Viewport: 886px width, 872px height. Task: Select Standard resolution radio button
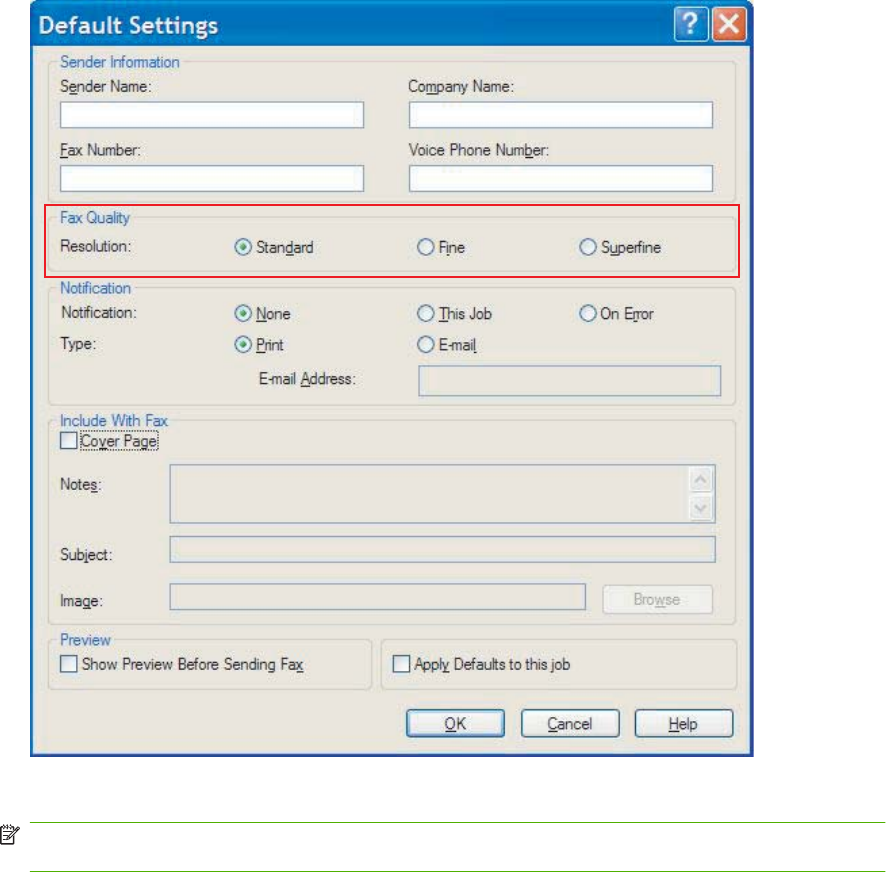coord(243,248)
